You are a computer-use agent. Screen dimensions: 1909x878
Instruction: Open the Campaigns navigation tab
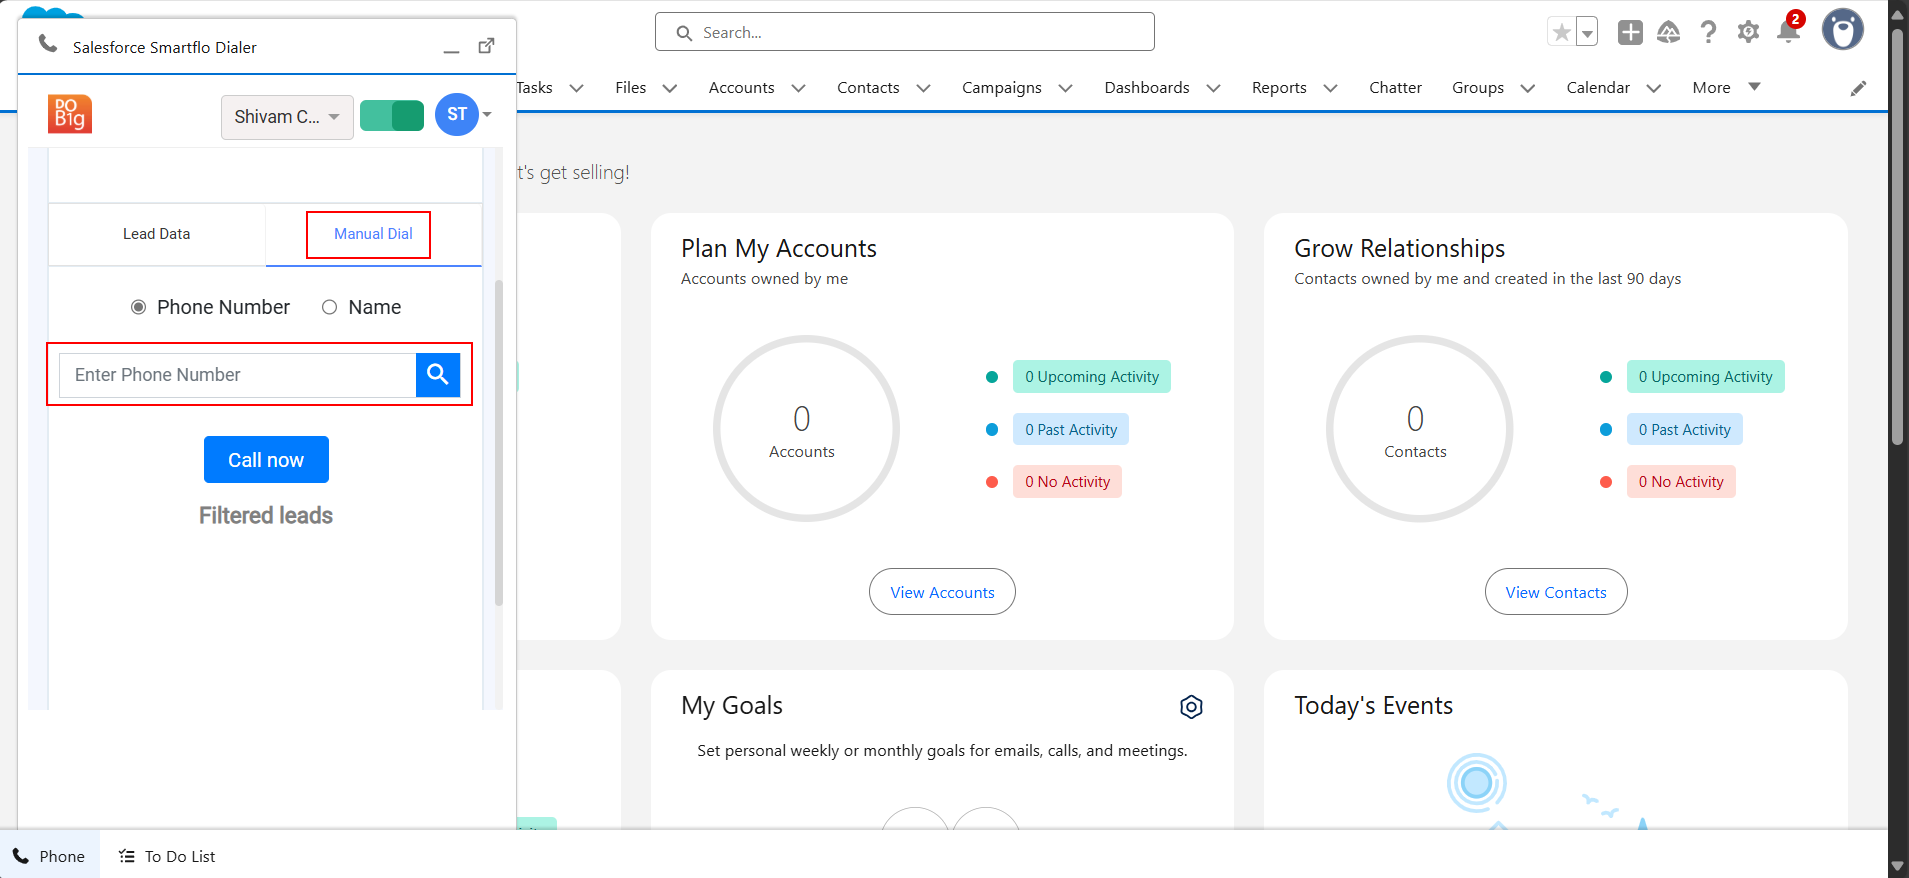click(x=1002, y=88)
